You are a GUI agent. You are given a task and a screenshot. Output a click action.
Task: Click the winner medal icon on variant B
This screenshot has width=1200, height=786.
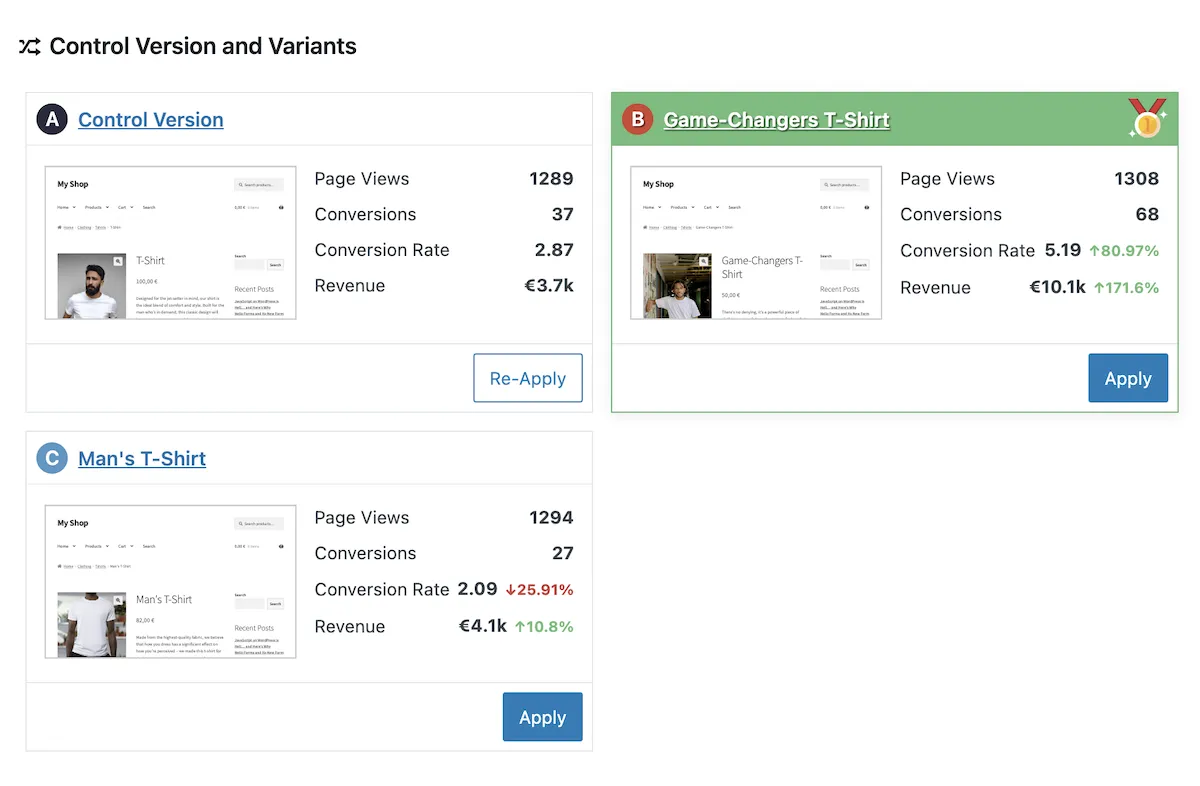click(x=1147, y=118)
